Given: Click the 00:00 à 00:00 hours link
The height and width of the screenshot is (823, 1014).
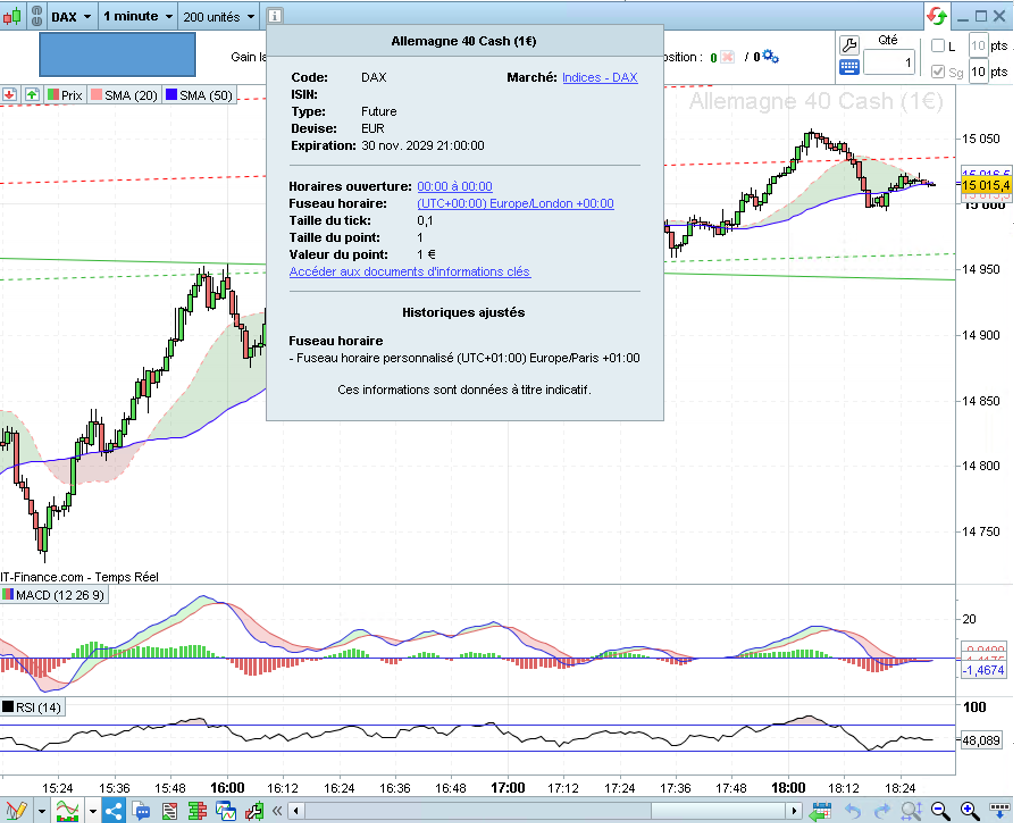Looking at the screenshot, I should tap(455, 186).
